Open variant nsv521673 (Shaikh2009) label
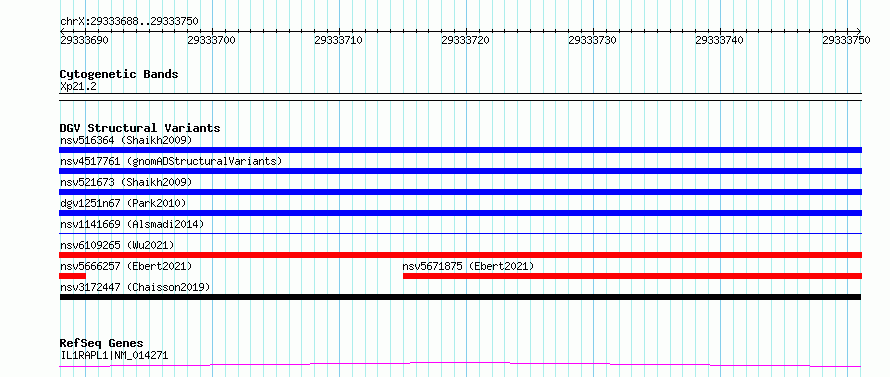890x377 pixels. click(126, 182)
